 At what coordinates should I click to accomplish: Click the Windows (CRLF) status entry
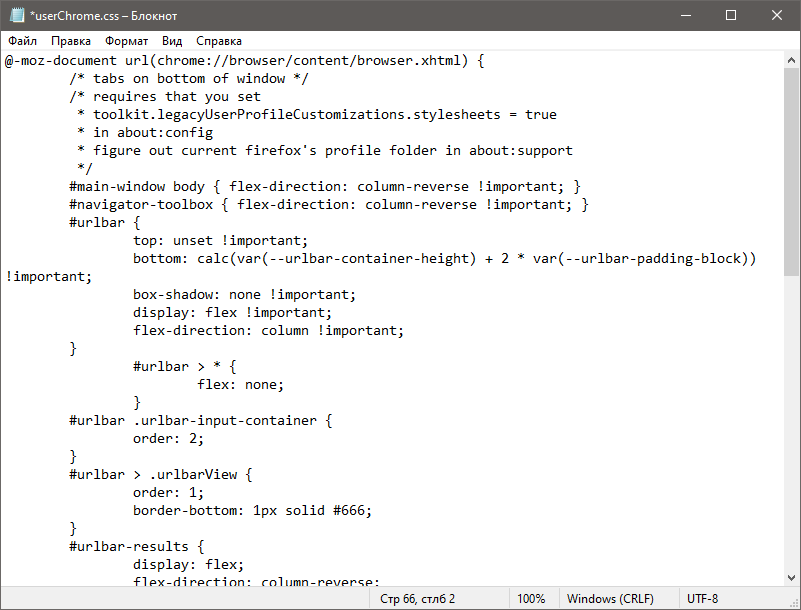tap(610, 598)
